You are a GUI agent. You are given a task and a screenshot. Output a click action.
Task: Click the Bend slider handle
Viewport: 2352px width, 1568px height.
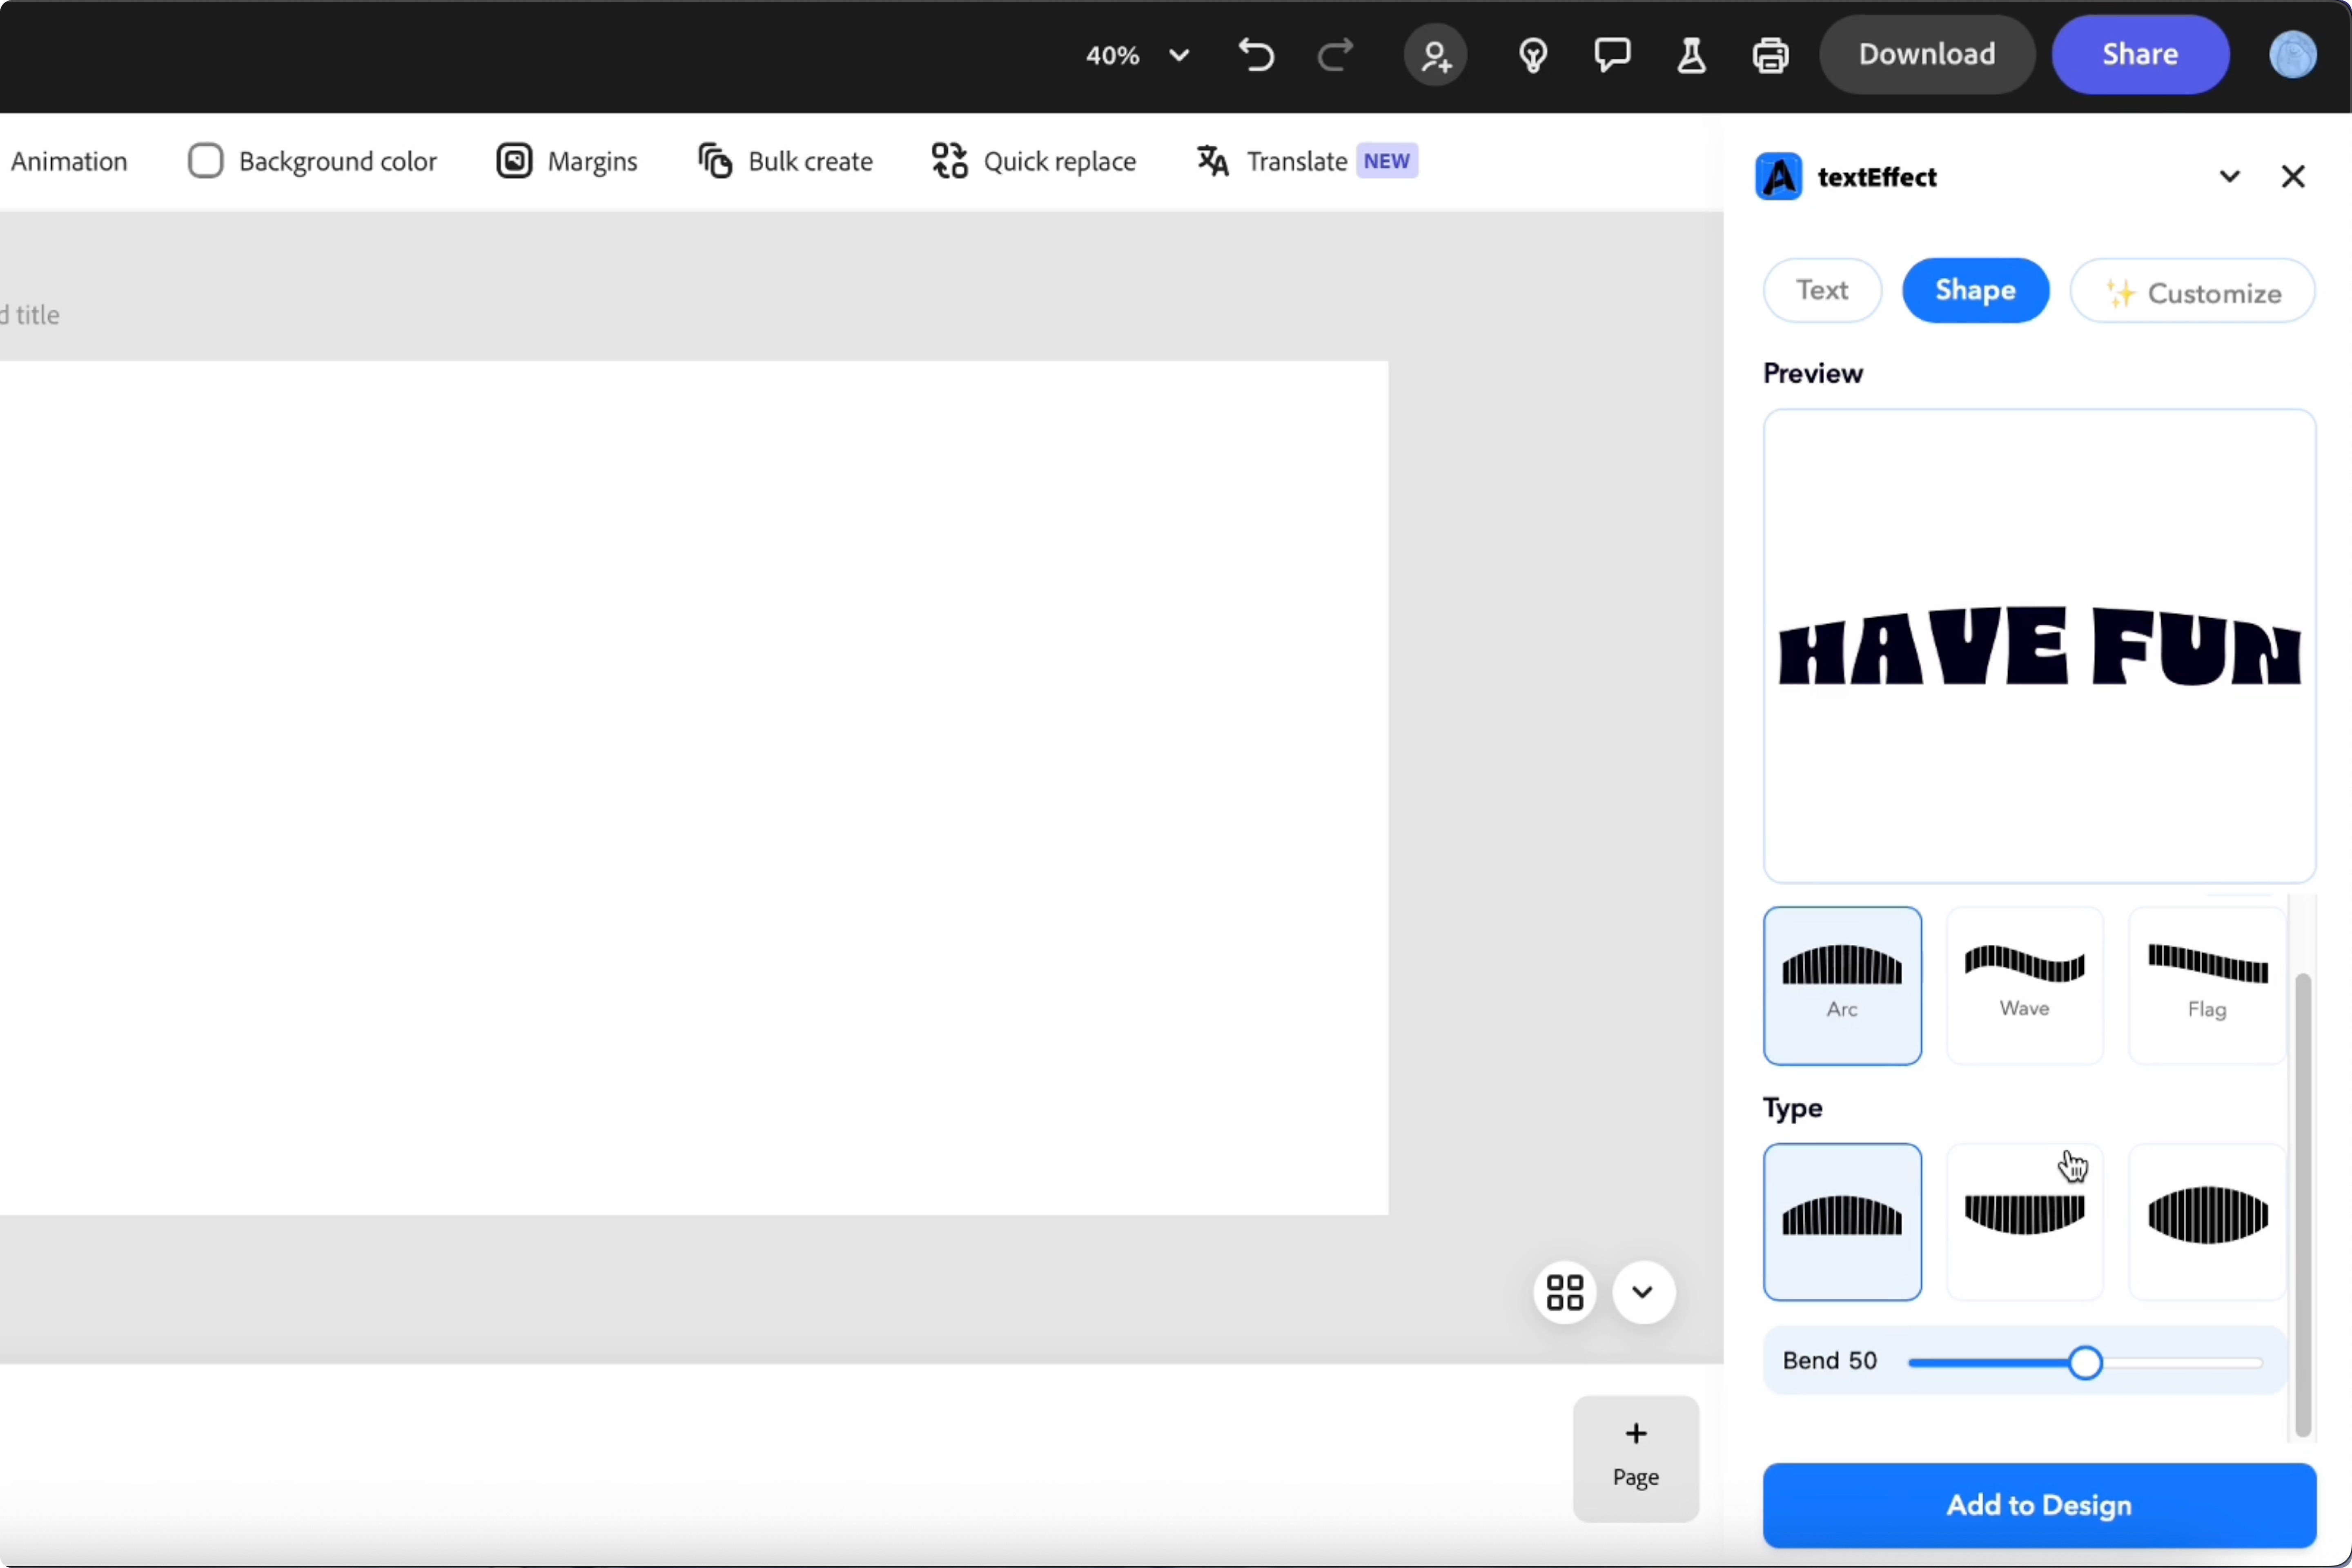[x=2085, y=1362]
